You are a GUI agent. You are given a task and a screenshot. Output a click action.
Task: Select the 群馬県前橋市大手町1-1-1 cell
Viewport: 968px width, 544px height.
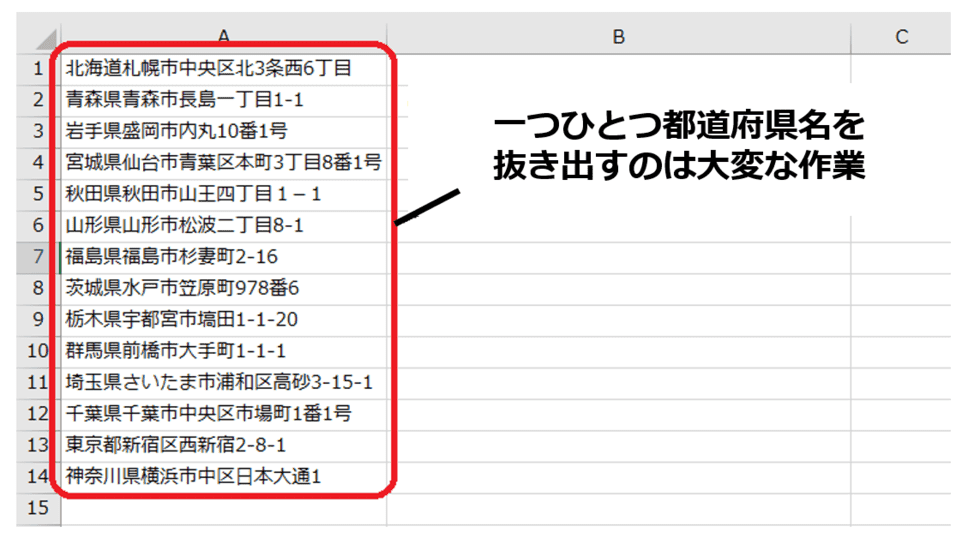(x=176, y=351)
